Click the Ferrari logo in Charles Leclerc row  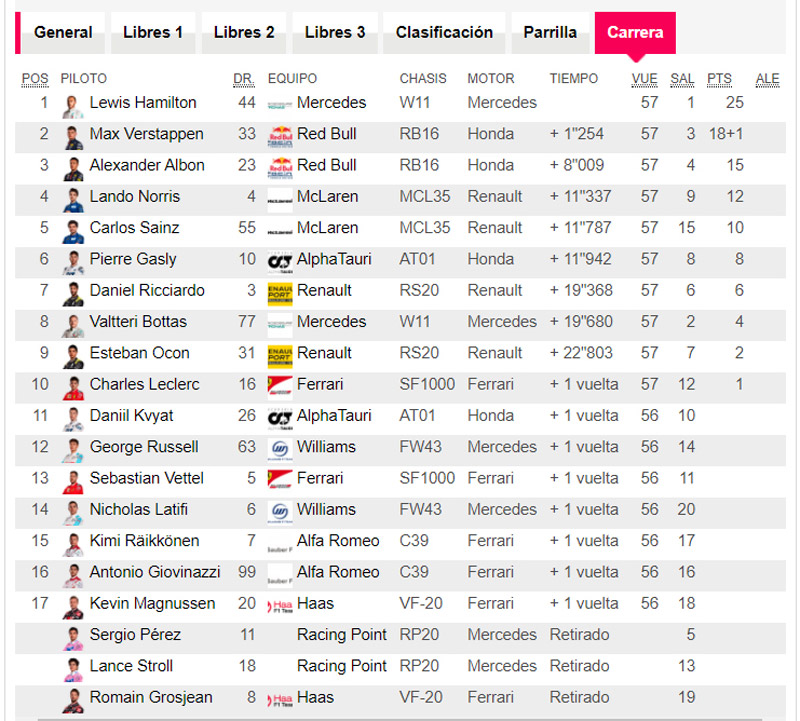coord(280,385)
